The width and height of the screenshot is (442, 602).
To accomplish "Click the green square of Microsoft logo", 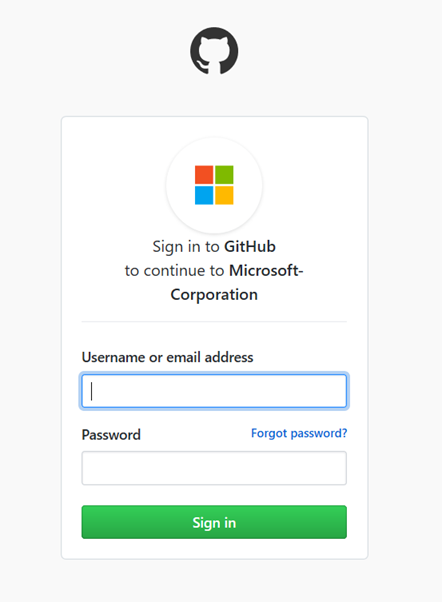I will coord(224,175).
